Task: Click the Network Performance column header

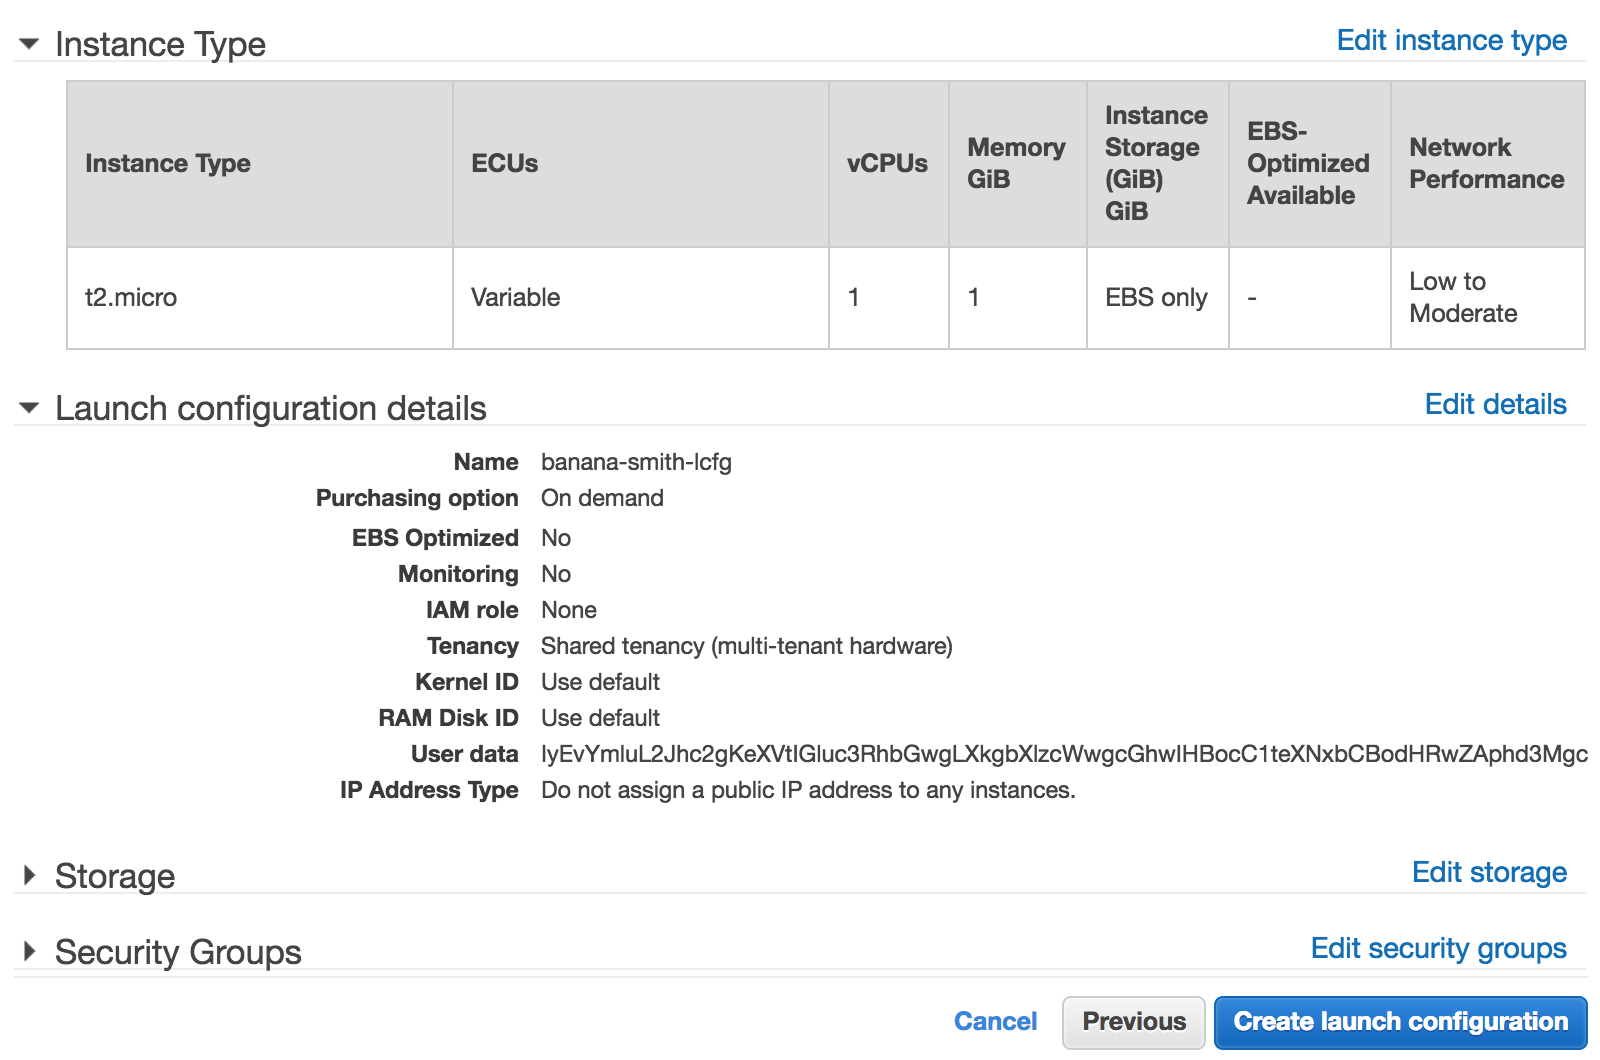Action: pyautogui.click(x=1488, y=164)
